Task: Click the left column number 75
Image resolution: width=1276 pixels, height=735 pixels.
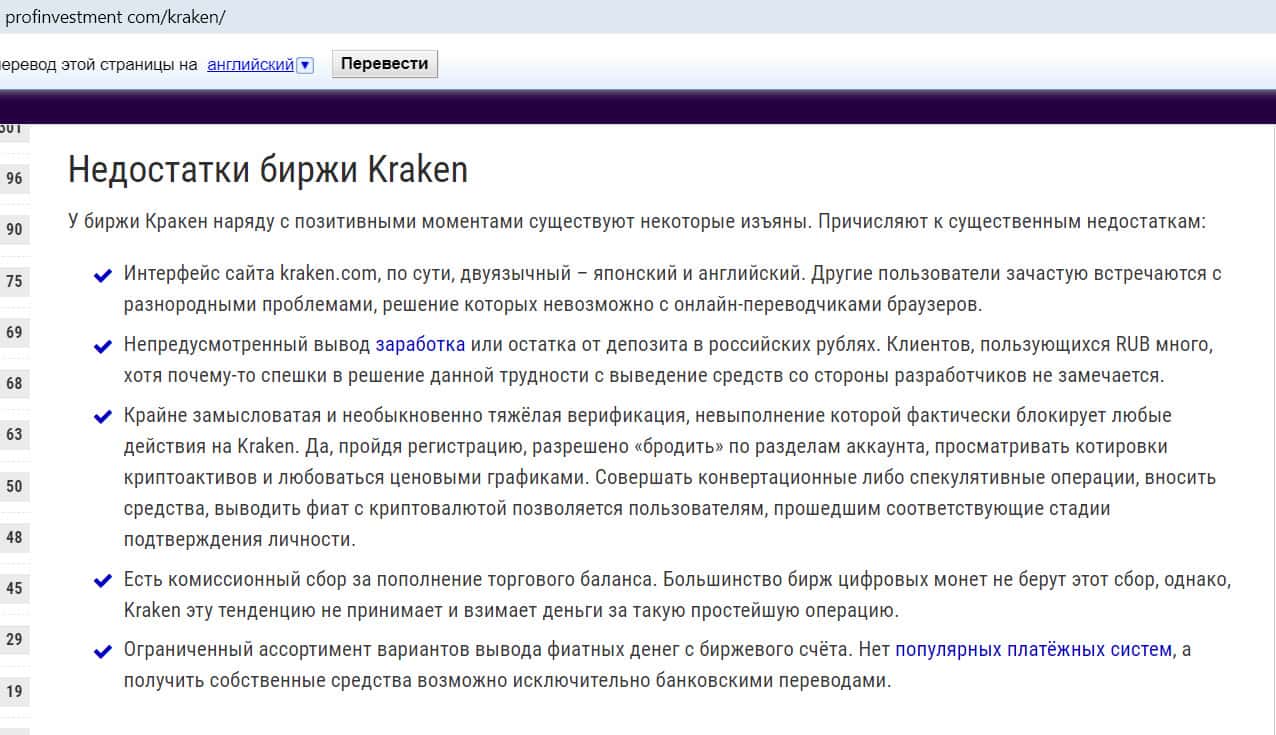Action: pyautogui.click(x=14, y=281)
